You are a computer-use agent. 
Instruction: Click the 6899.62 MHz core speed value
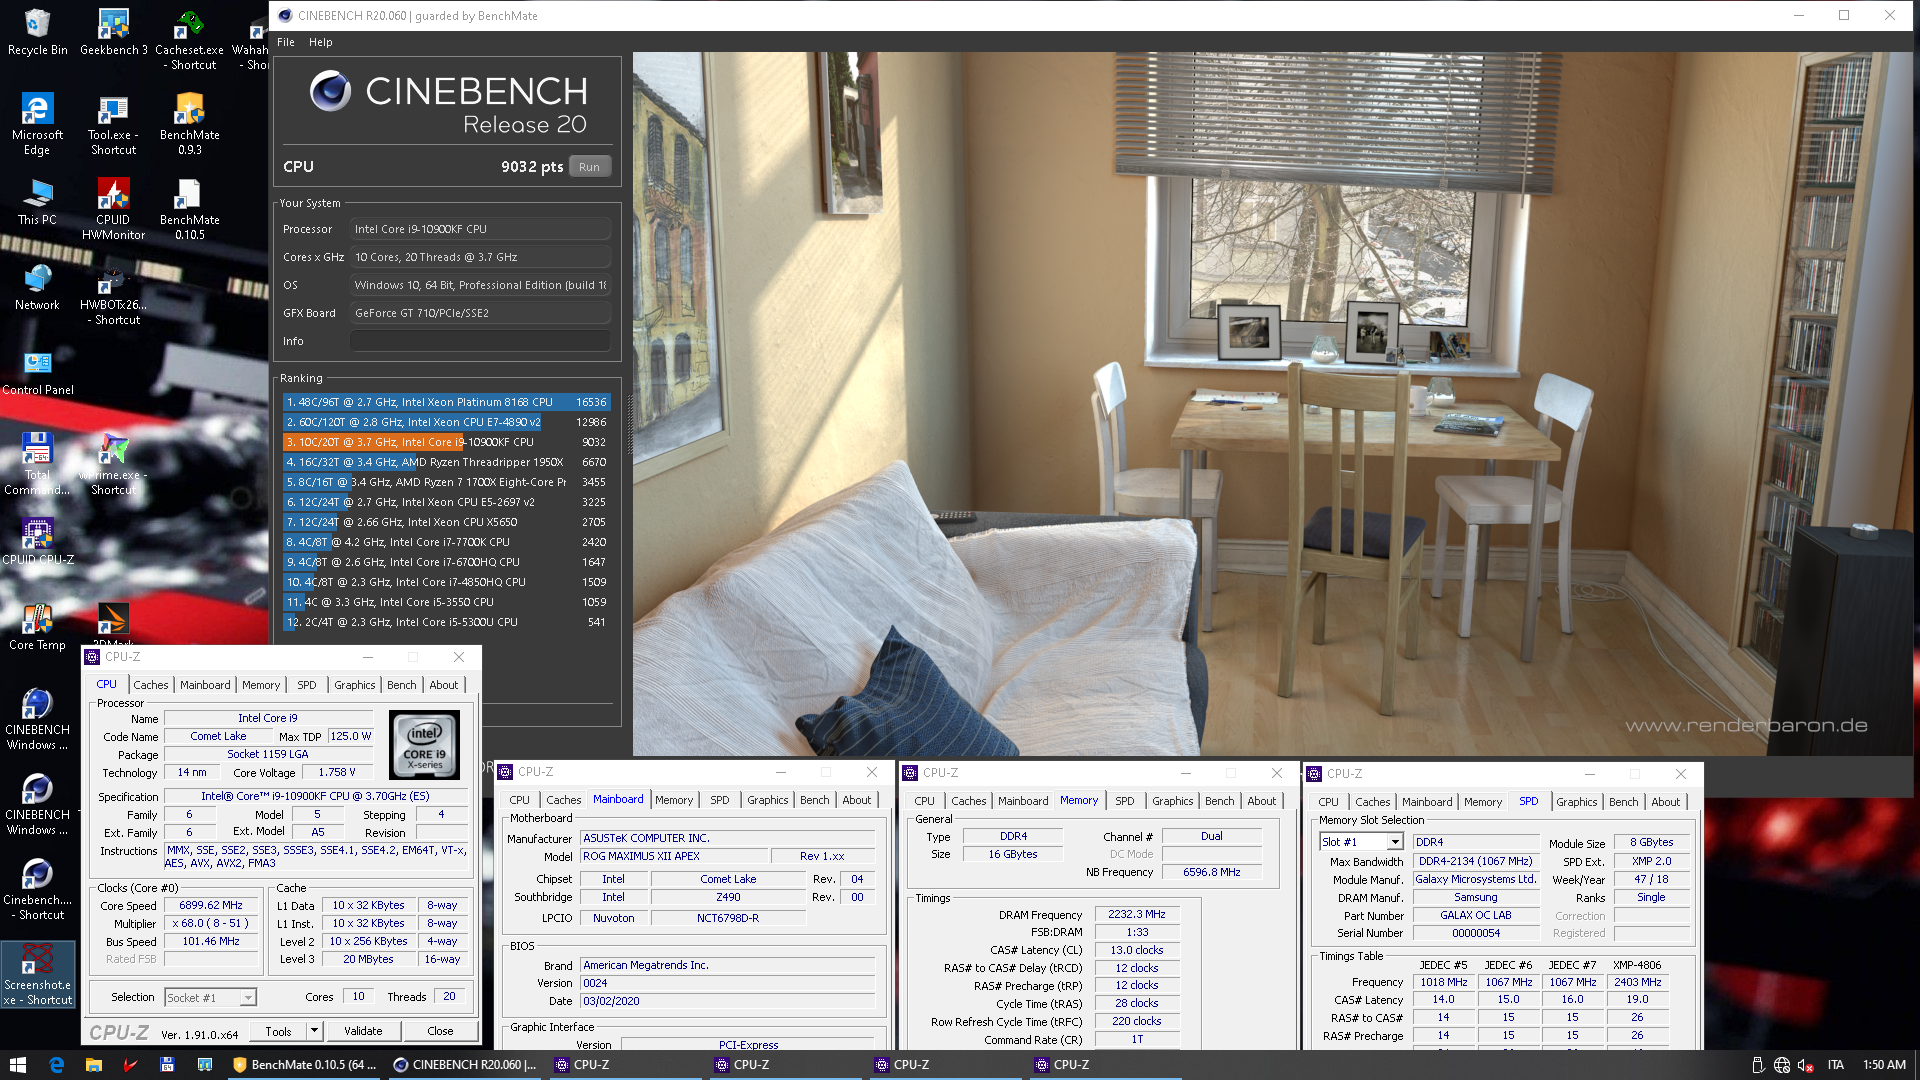pos(211,905)
